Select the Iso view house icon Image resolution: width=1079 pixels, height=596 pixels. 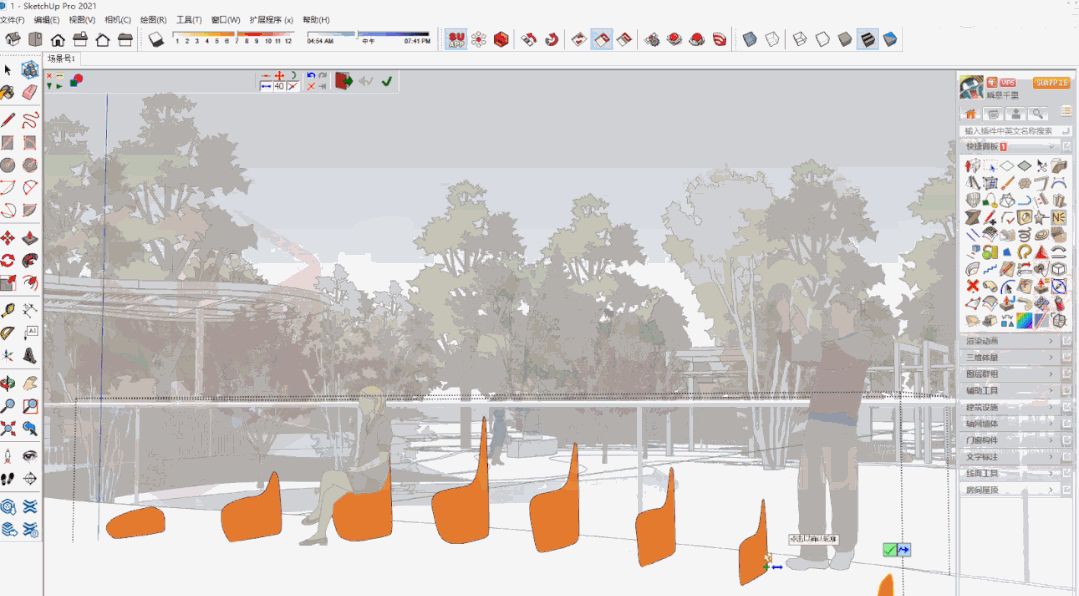pos(13,39)
